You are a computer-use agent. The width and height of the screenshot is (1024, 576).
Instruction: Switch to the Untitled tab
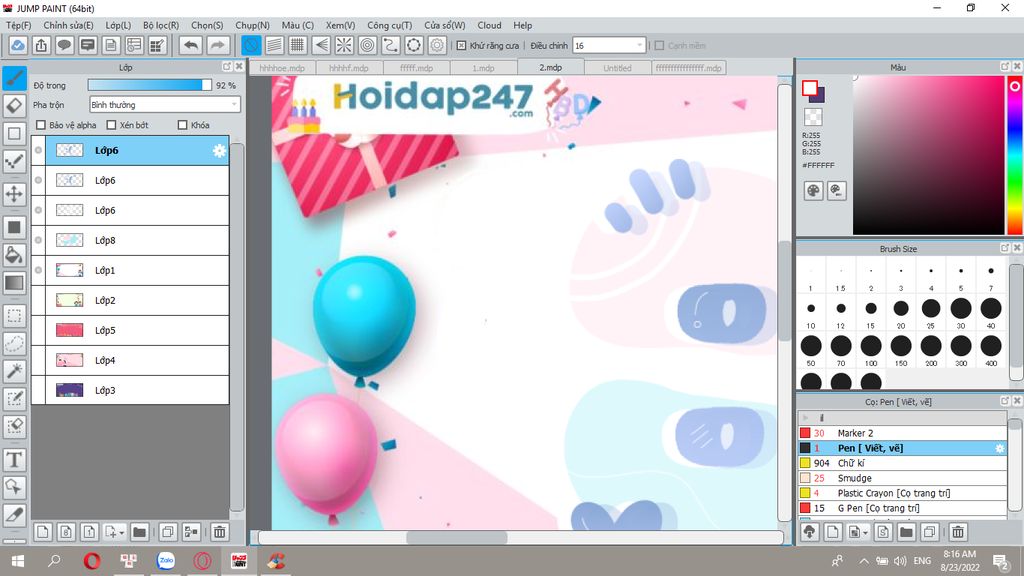617,68
